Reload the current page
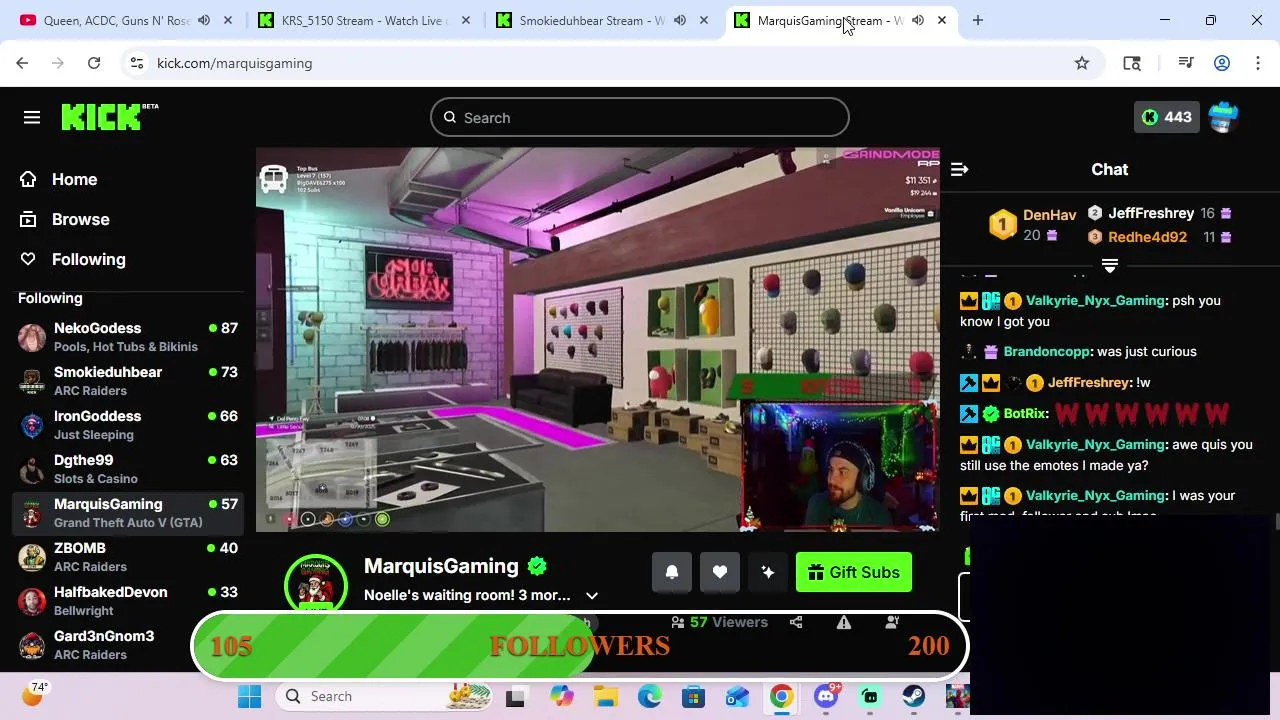 94,63
